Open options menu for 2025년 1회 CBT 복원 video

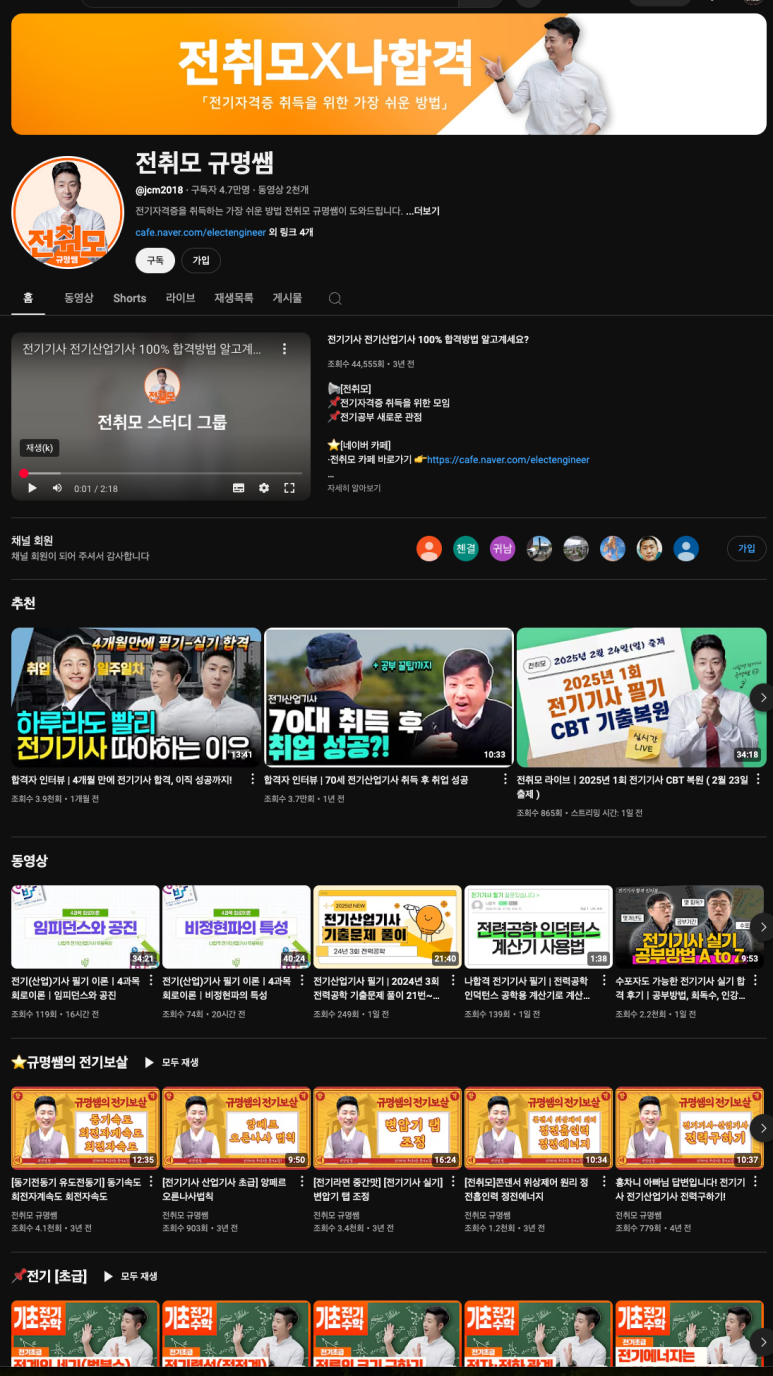click(x=758, y=780)
